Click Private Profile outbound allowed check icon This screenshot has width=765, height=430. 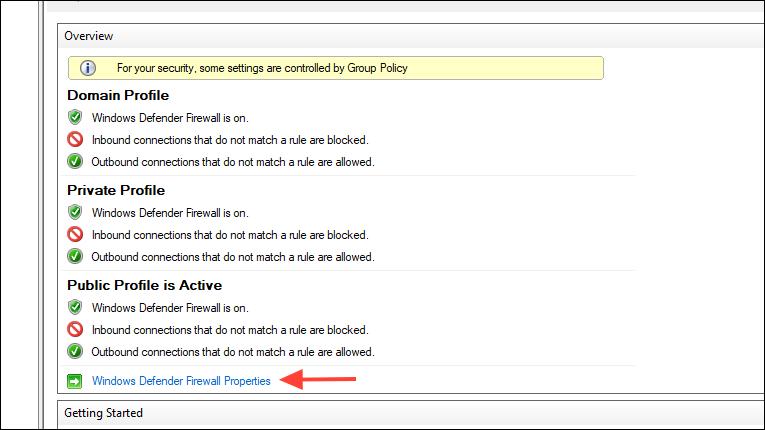(x=75, y=257)
